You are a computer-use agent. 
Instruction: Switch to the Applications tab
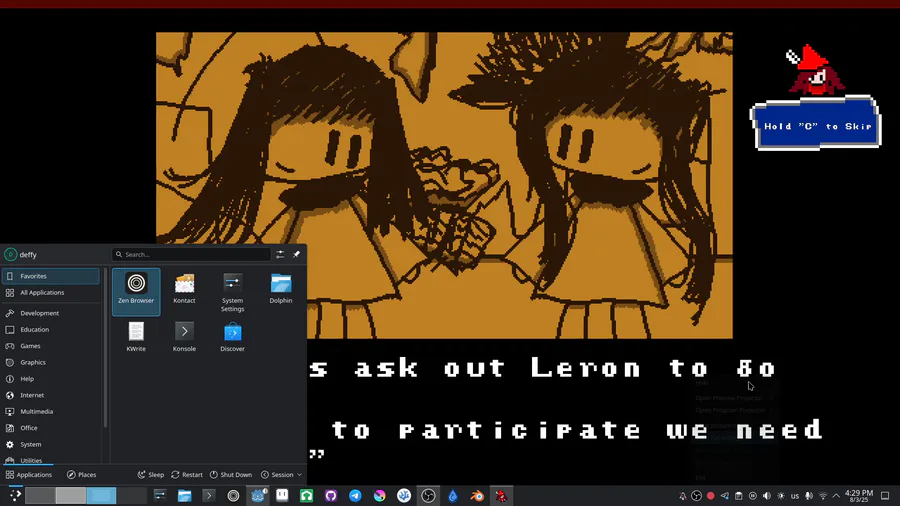click(x=29, y=474)
